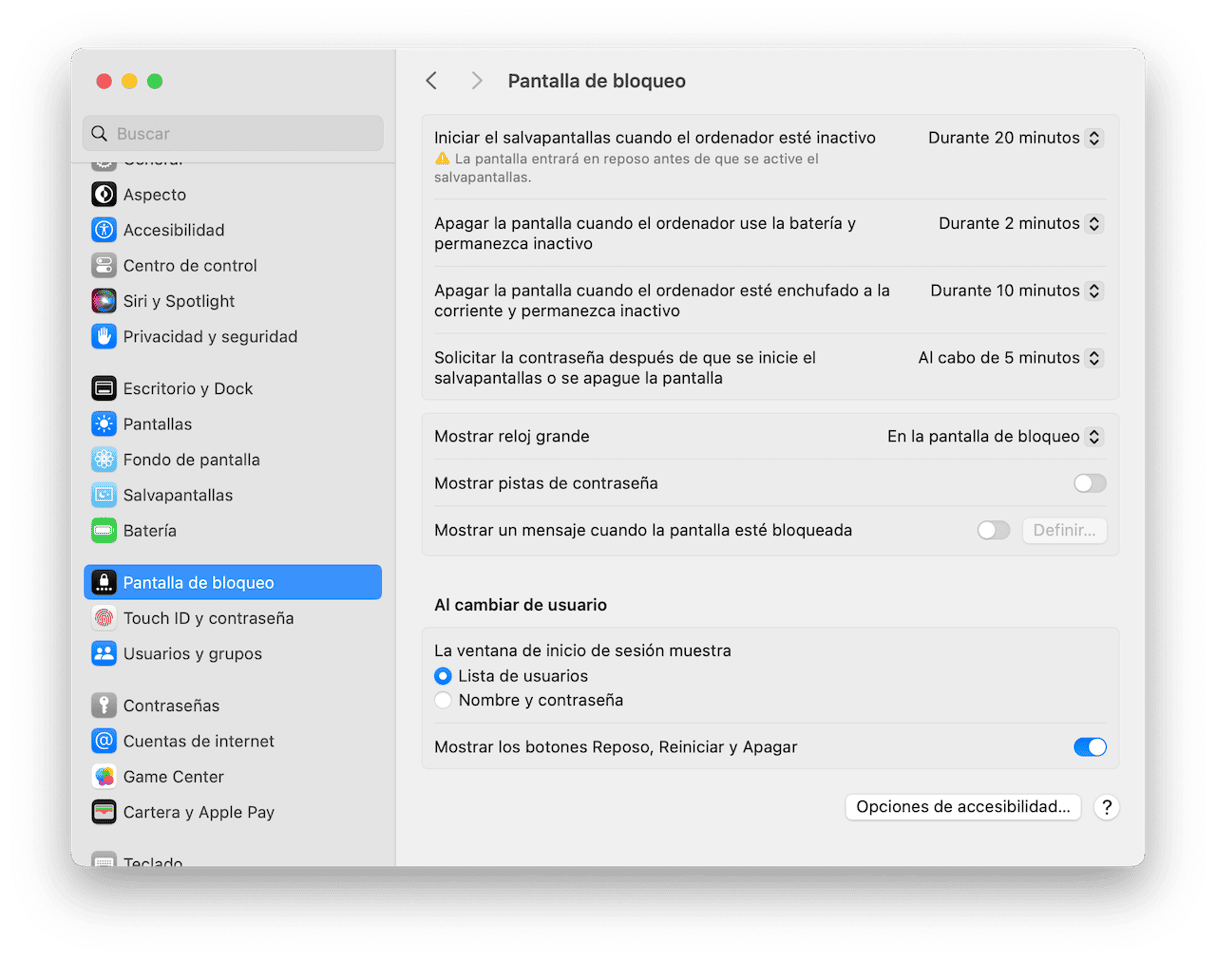
Task: Click the Al cambiar de usuario heading
Action: coord(521,605)
